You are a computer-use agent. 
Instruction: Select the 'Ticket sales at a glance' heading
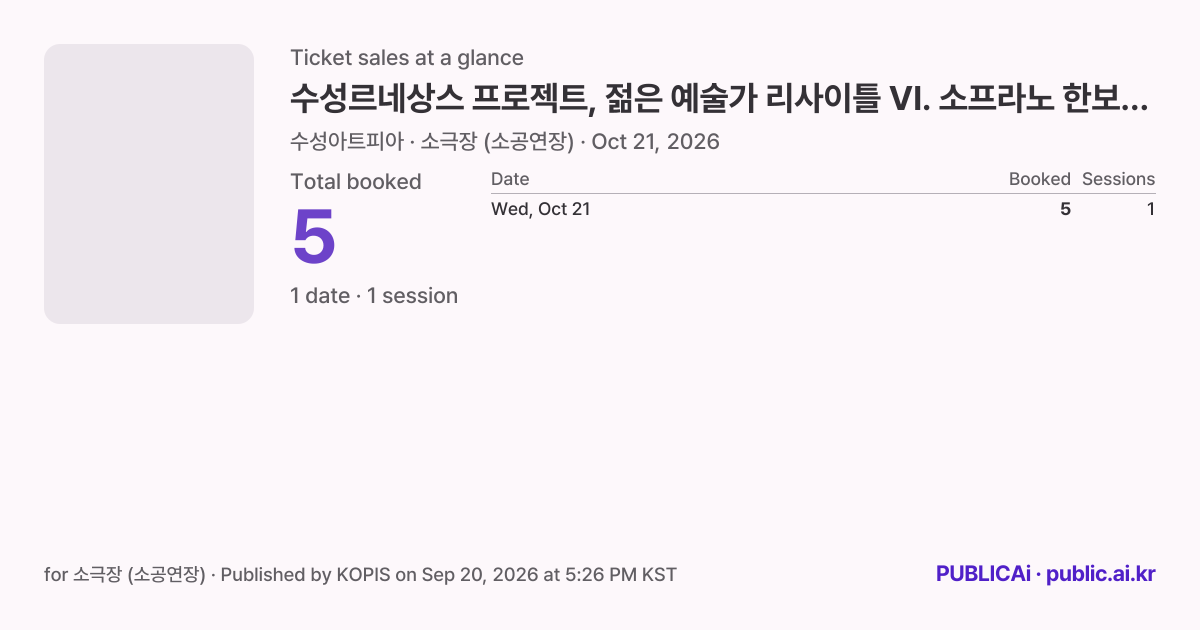(407, 58)
